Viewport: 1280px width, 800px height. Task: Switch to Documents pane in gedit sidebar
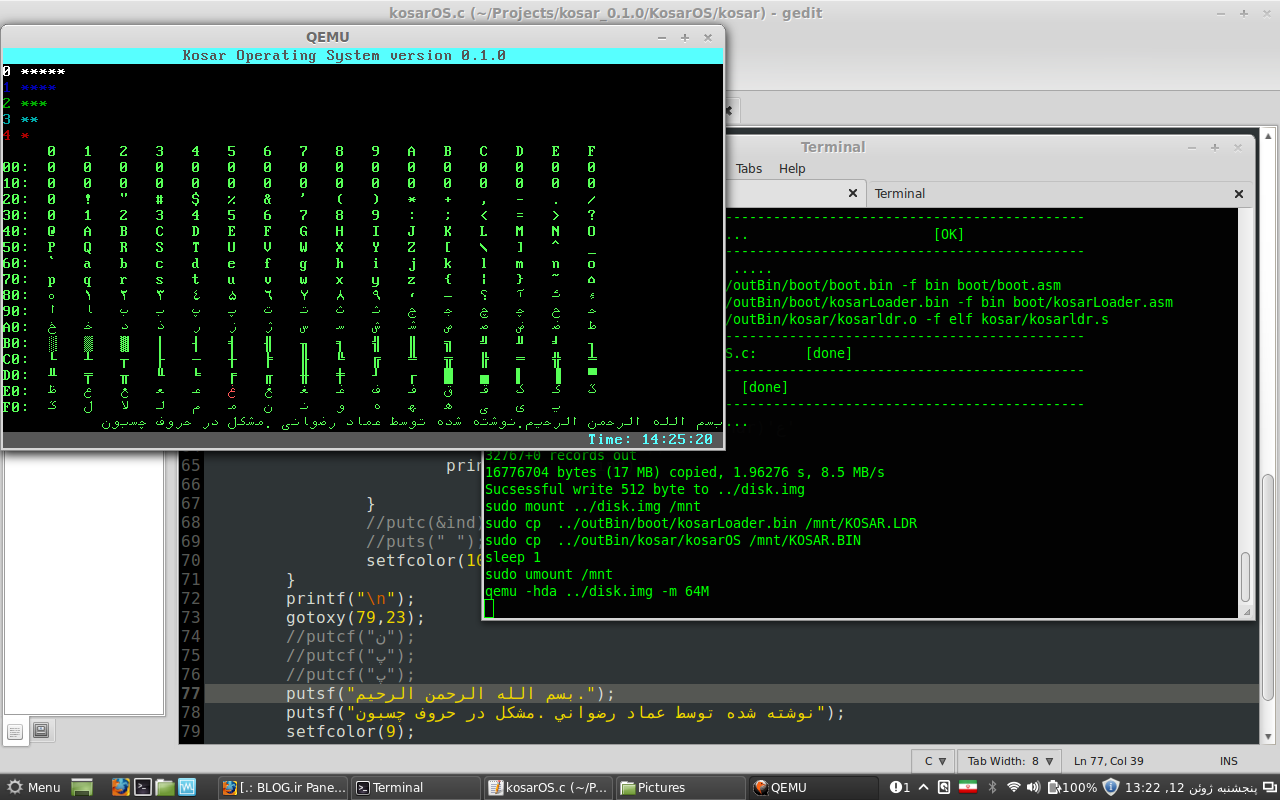click(15, 731)
